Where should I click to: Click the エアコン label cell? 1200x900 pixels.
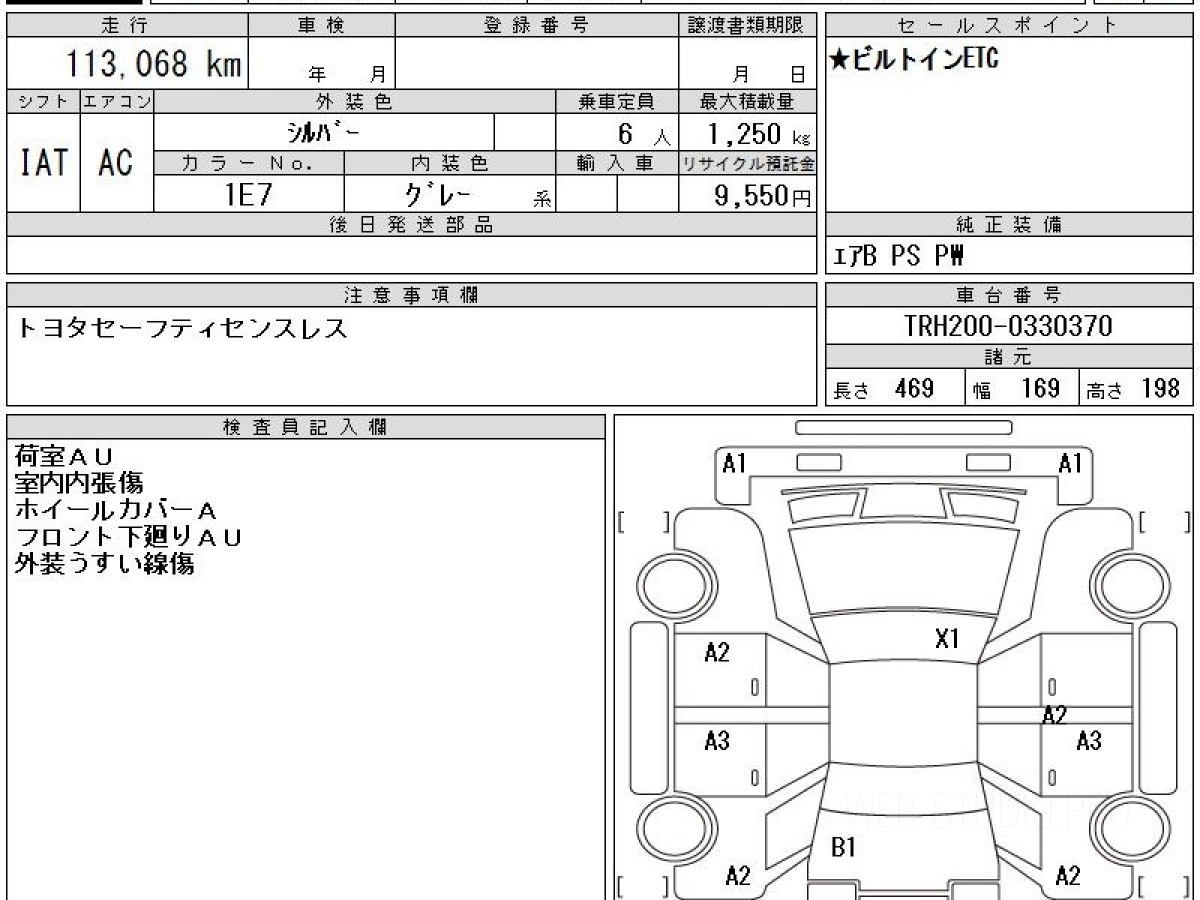[117, 101]
